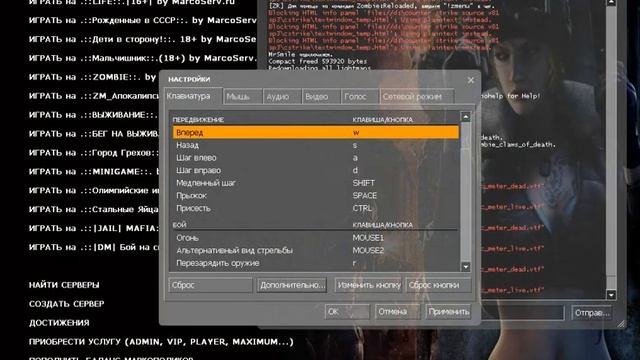Viewport: 640px width, 360px height.
Task: Click the Отправить button in console window
Action: point(592,313)
